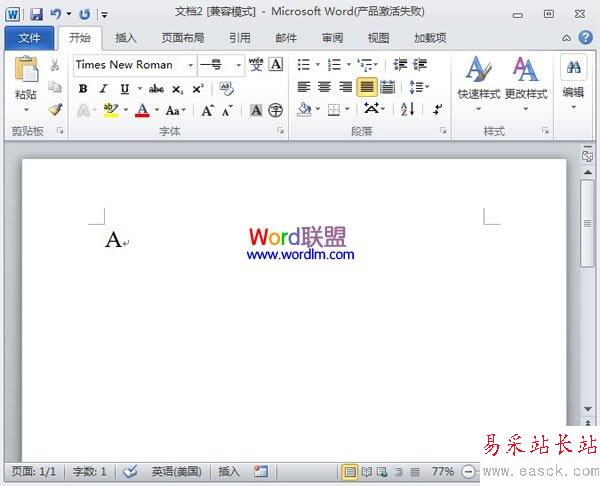The width and height of the screenshot is (600, 486).
Task: Toggle Distributed alignment
Action: [388, 87]
